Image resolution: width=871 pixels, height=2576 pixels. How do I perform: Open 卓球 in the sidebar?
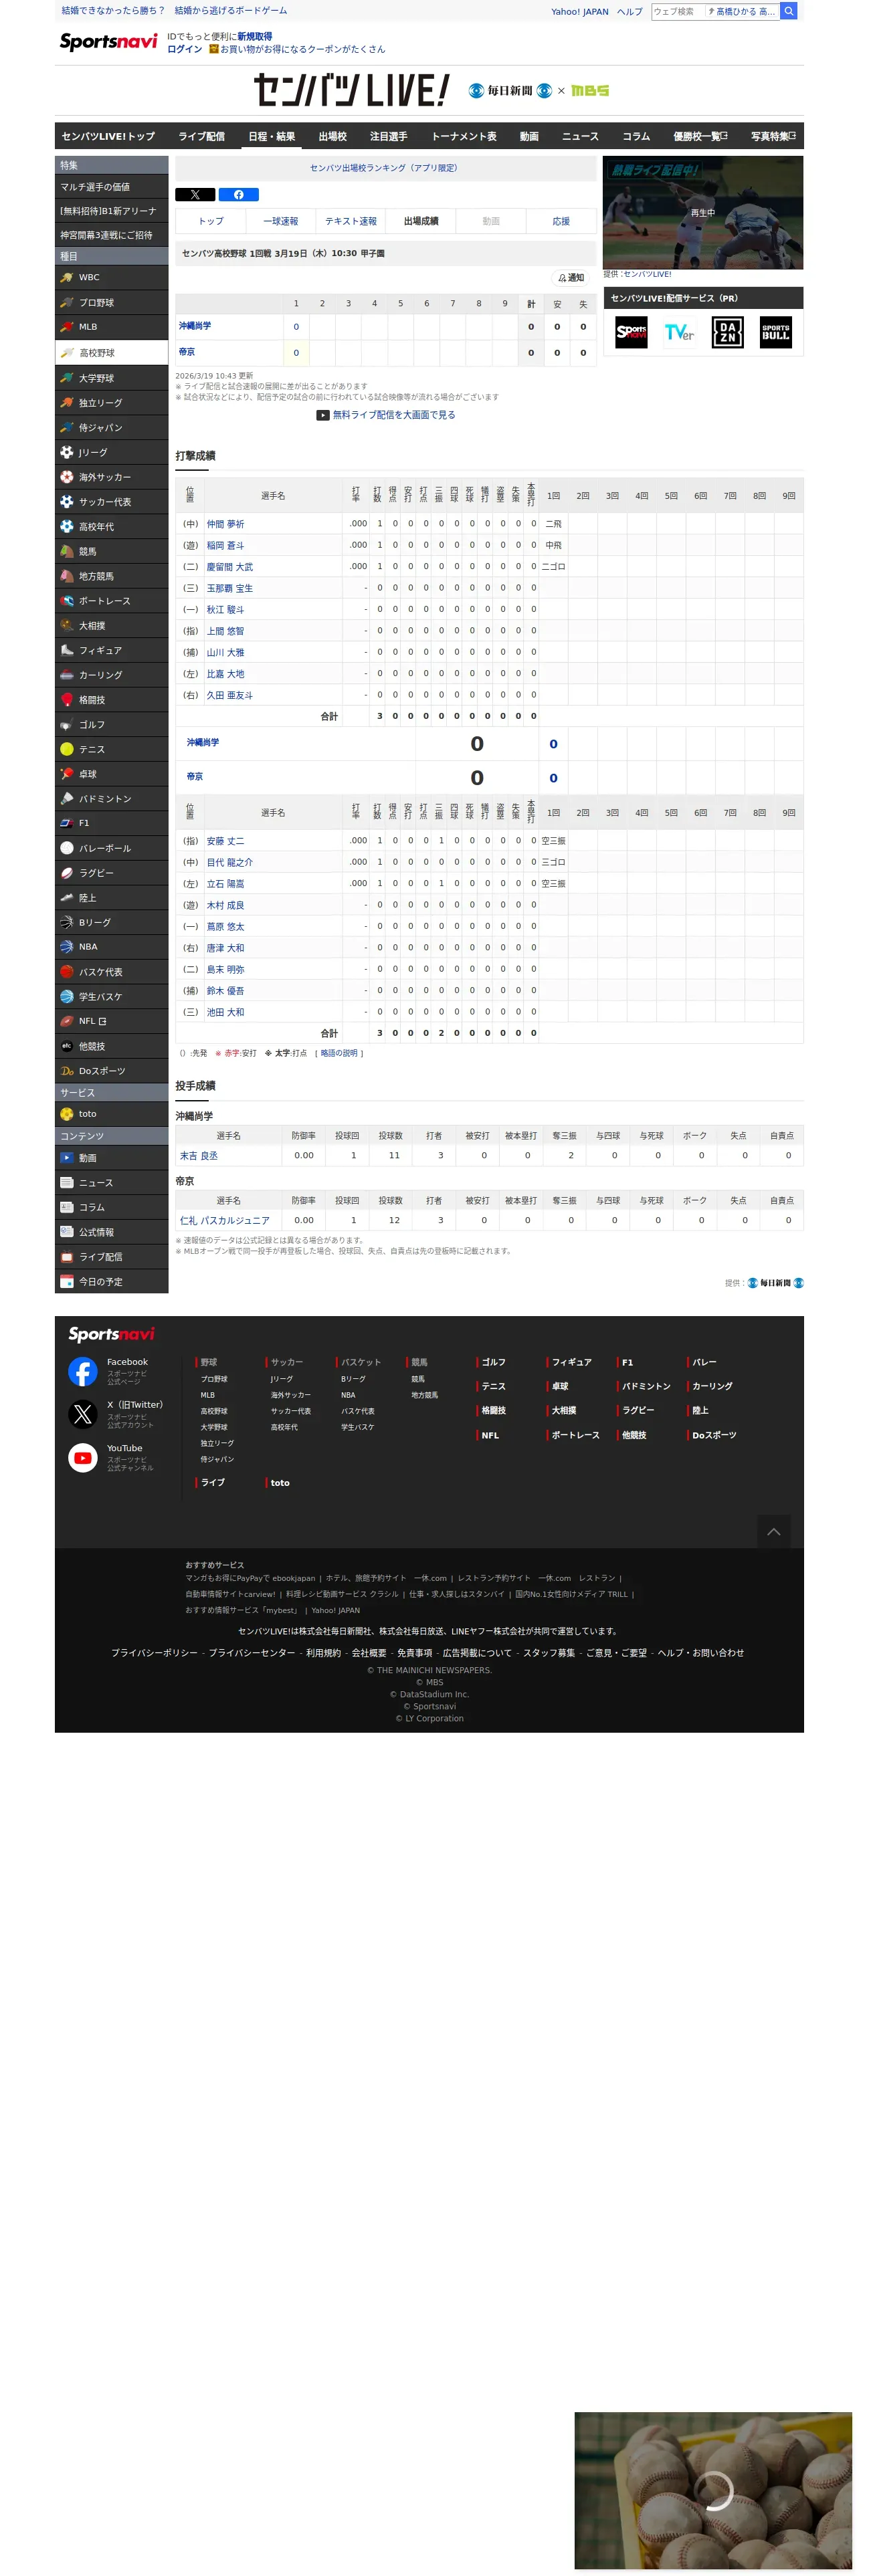tap(111, 774)
